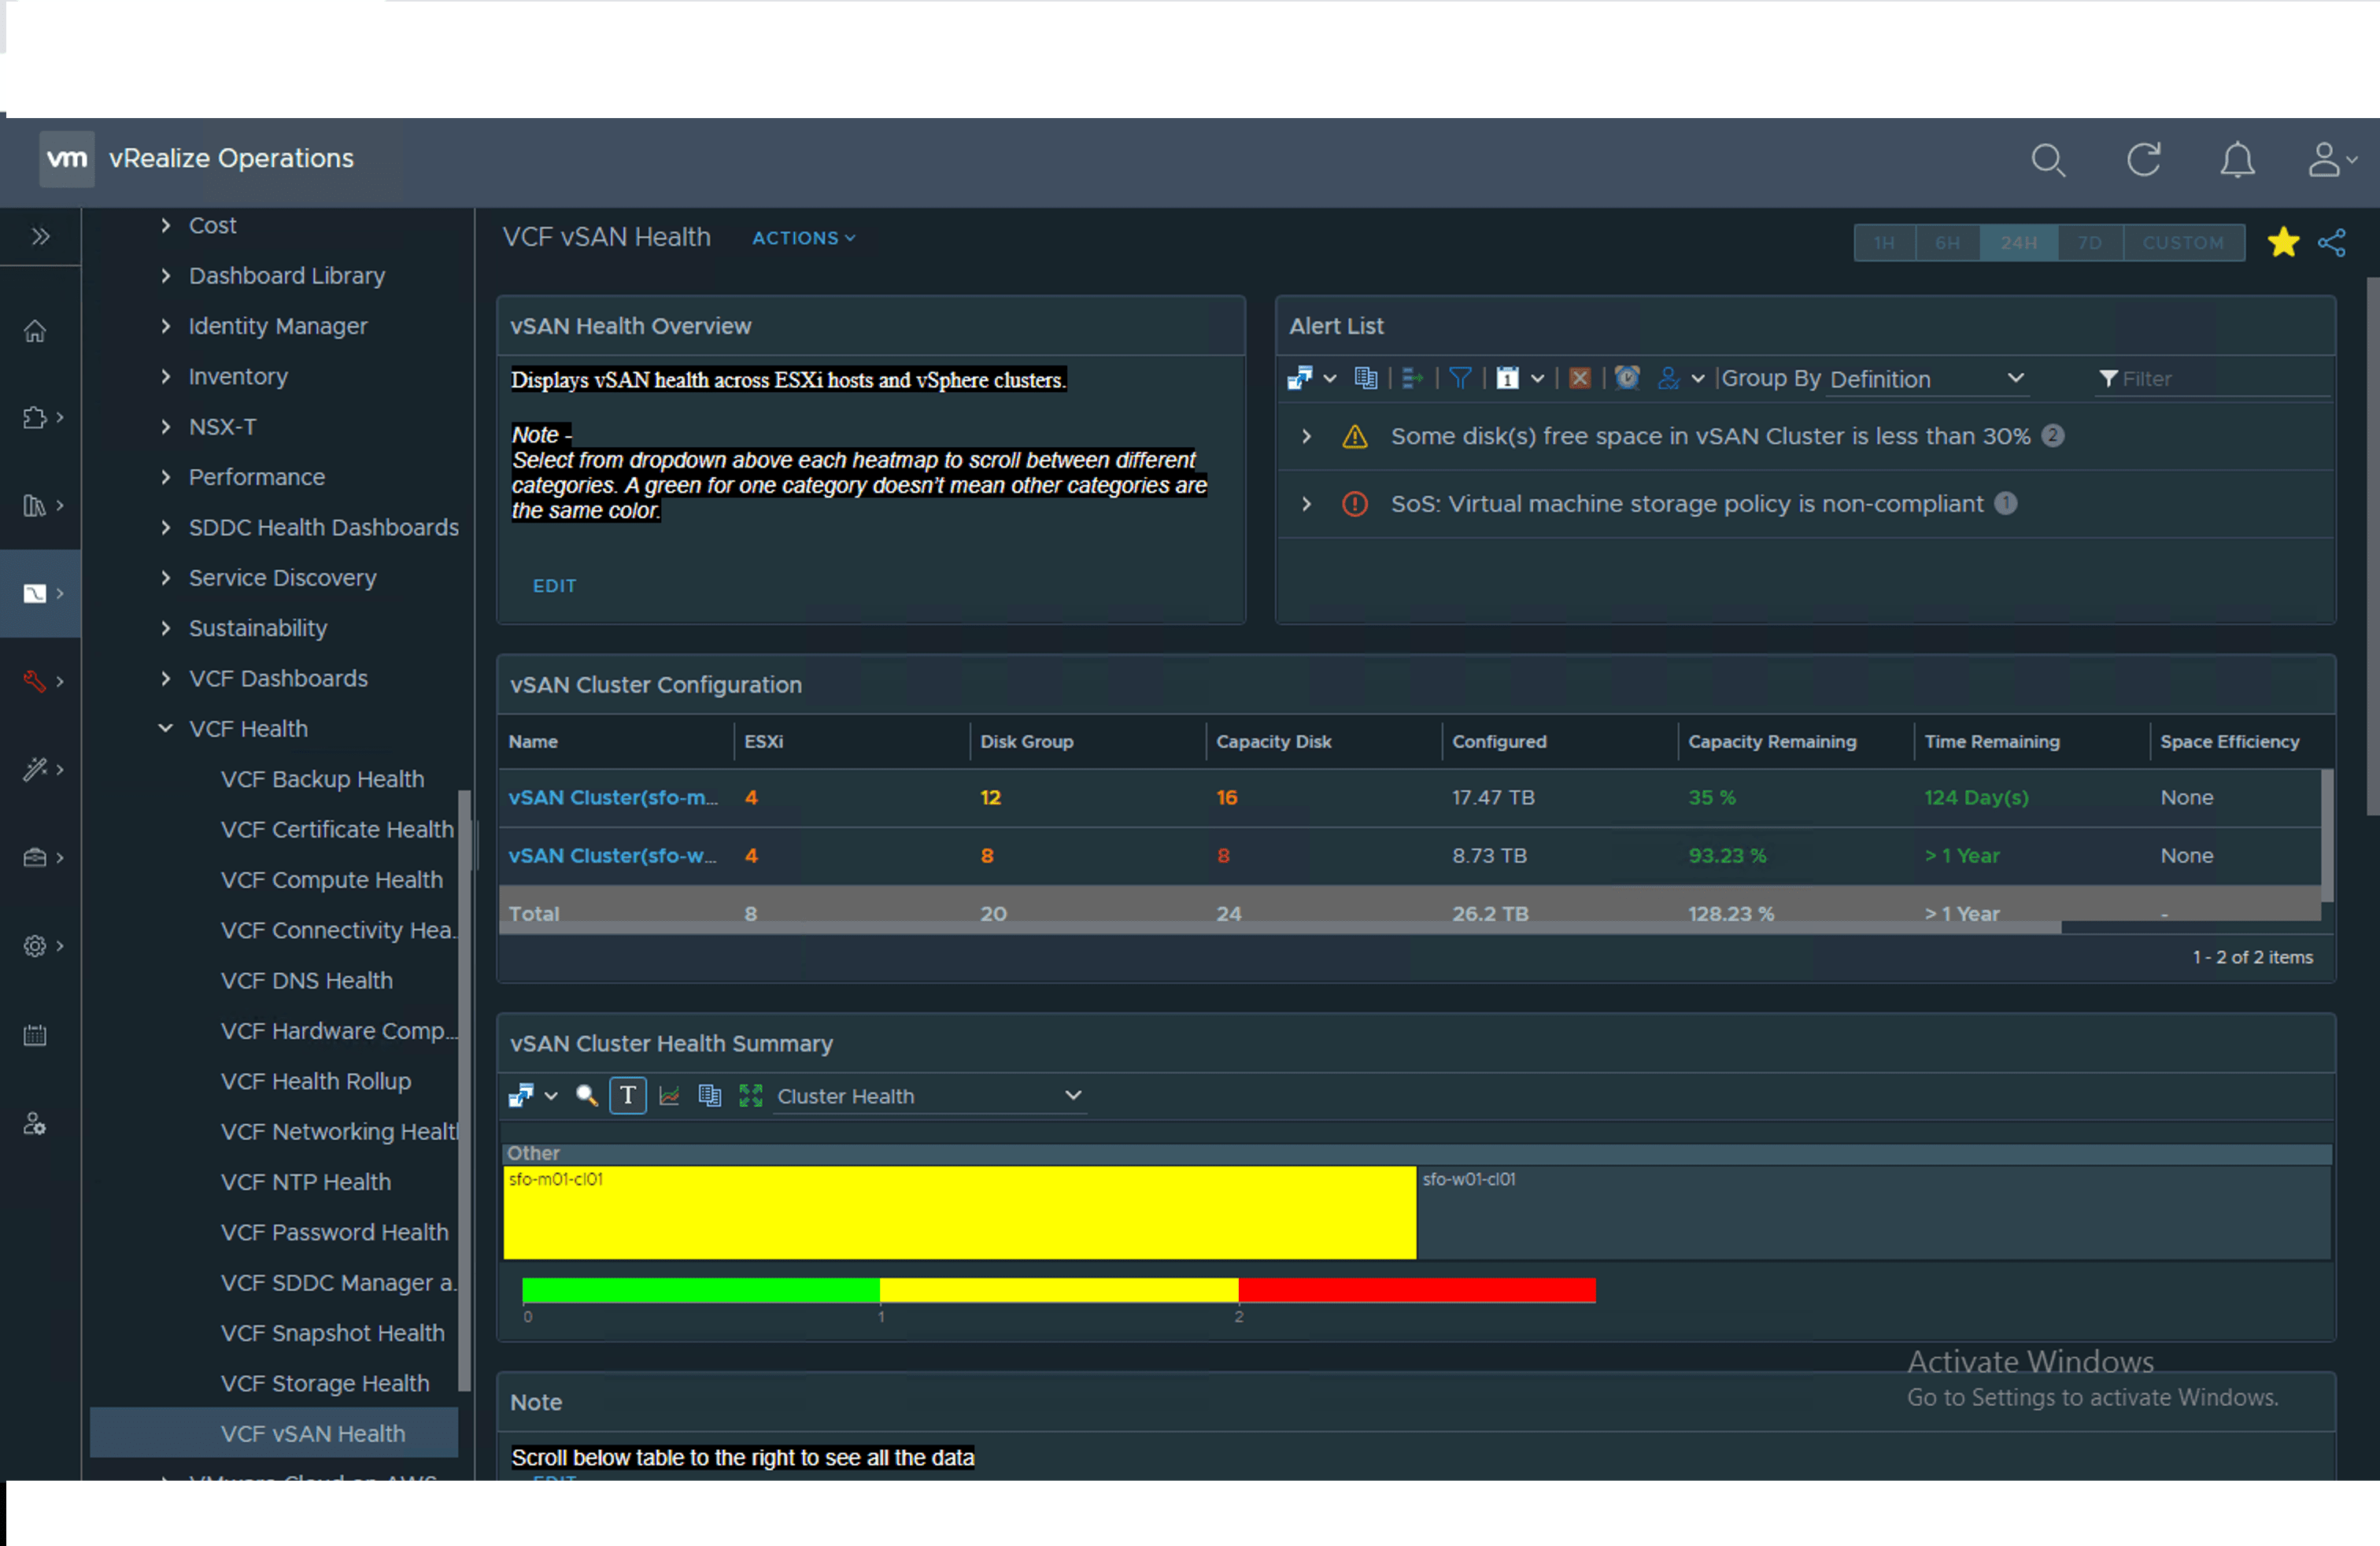Click the refresh icon in header
Viewport: 2380px width, 1546px height.
pyautogui.click(x=2143, y=160)
